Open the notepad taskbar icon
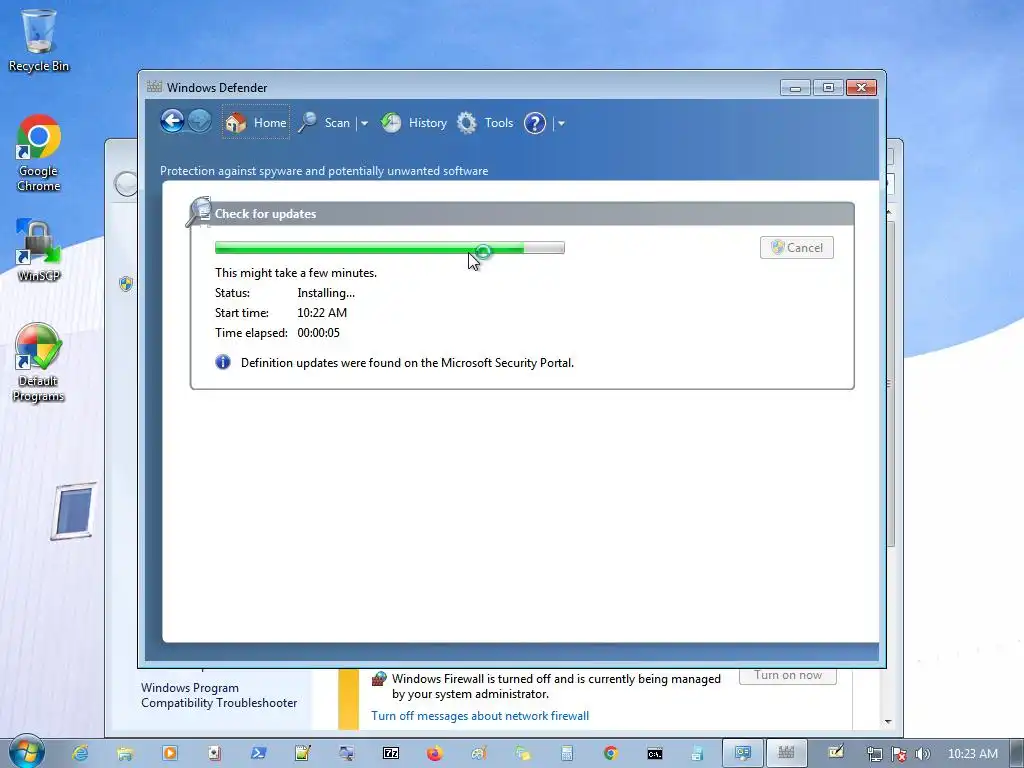1024x768 pixels. click(x=302, y=753)
